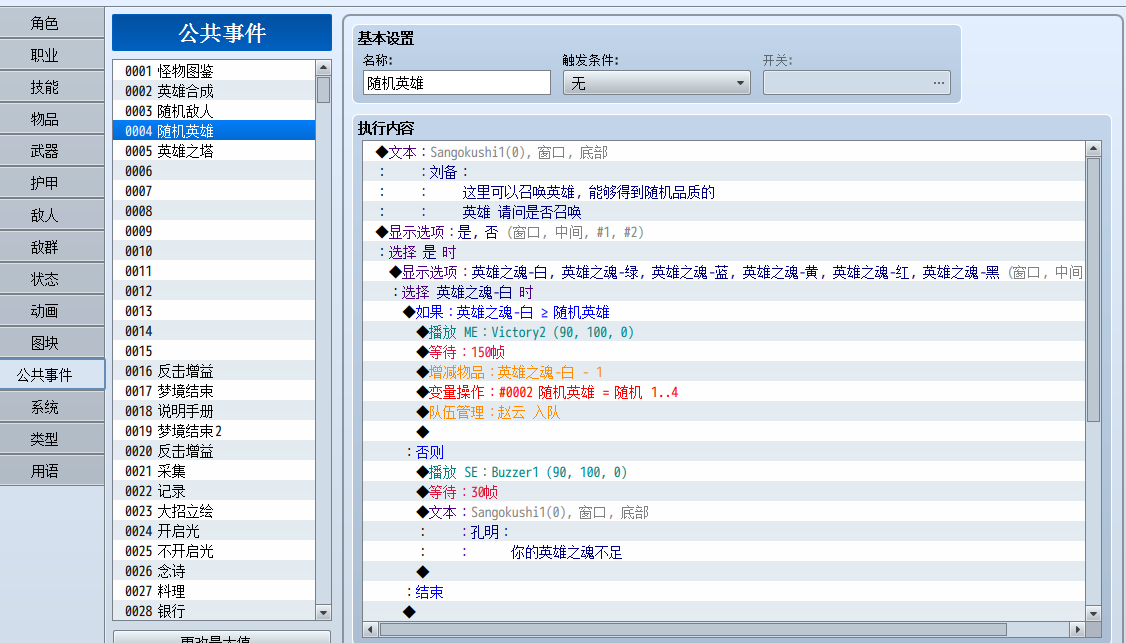Select the 如果：英雄之魂-白 ≥ 随机英雄 line
The width and height of the screenshot is (1126, 643).
pos(724,312)
